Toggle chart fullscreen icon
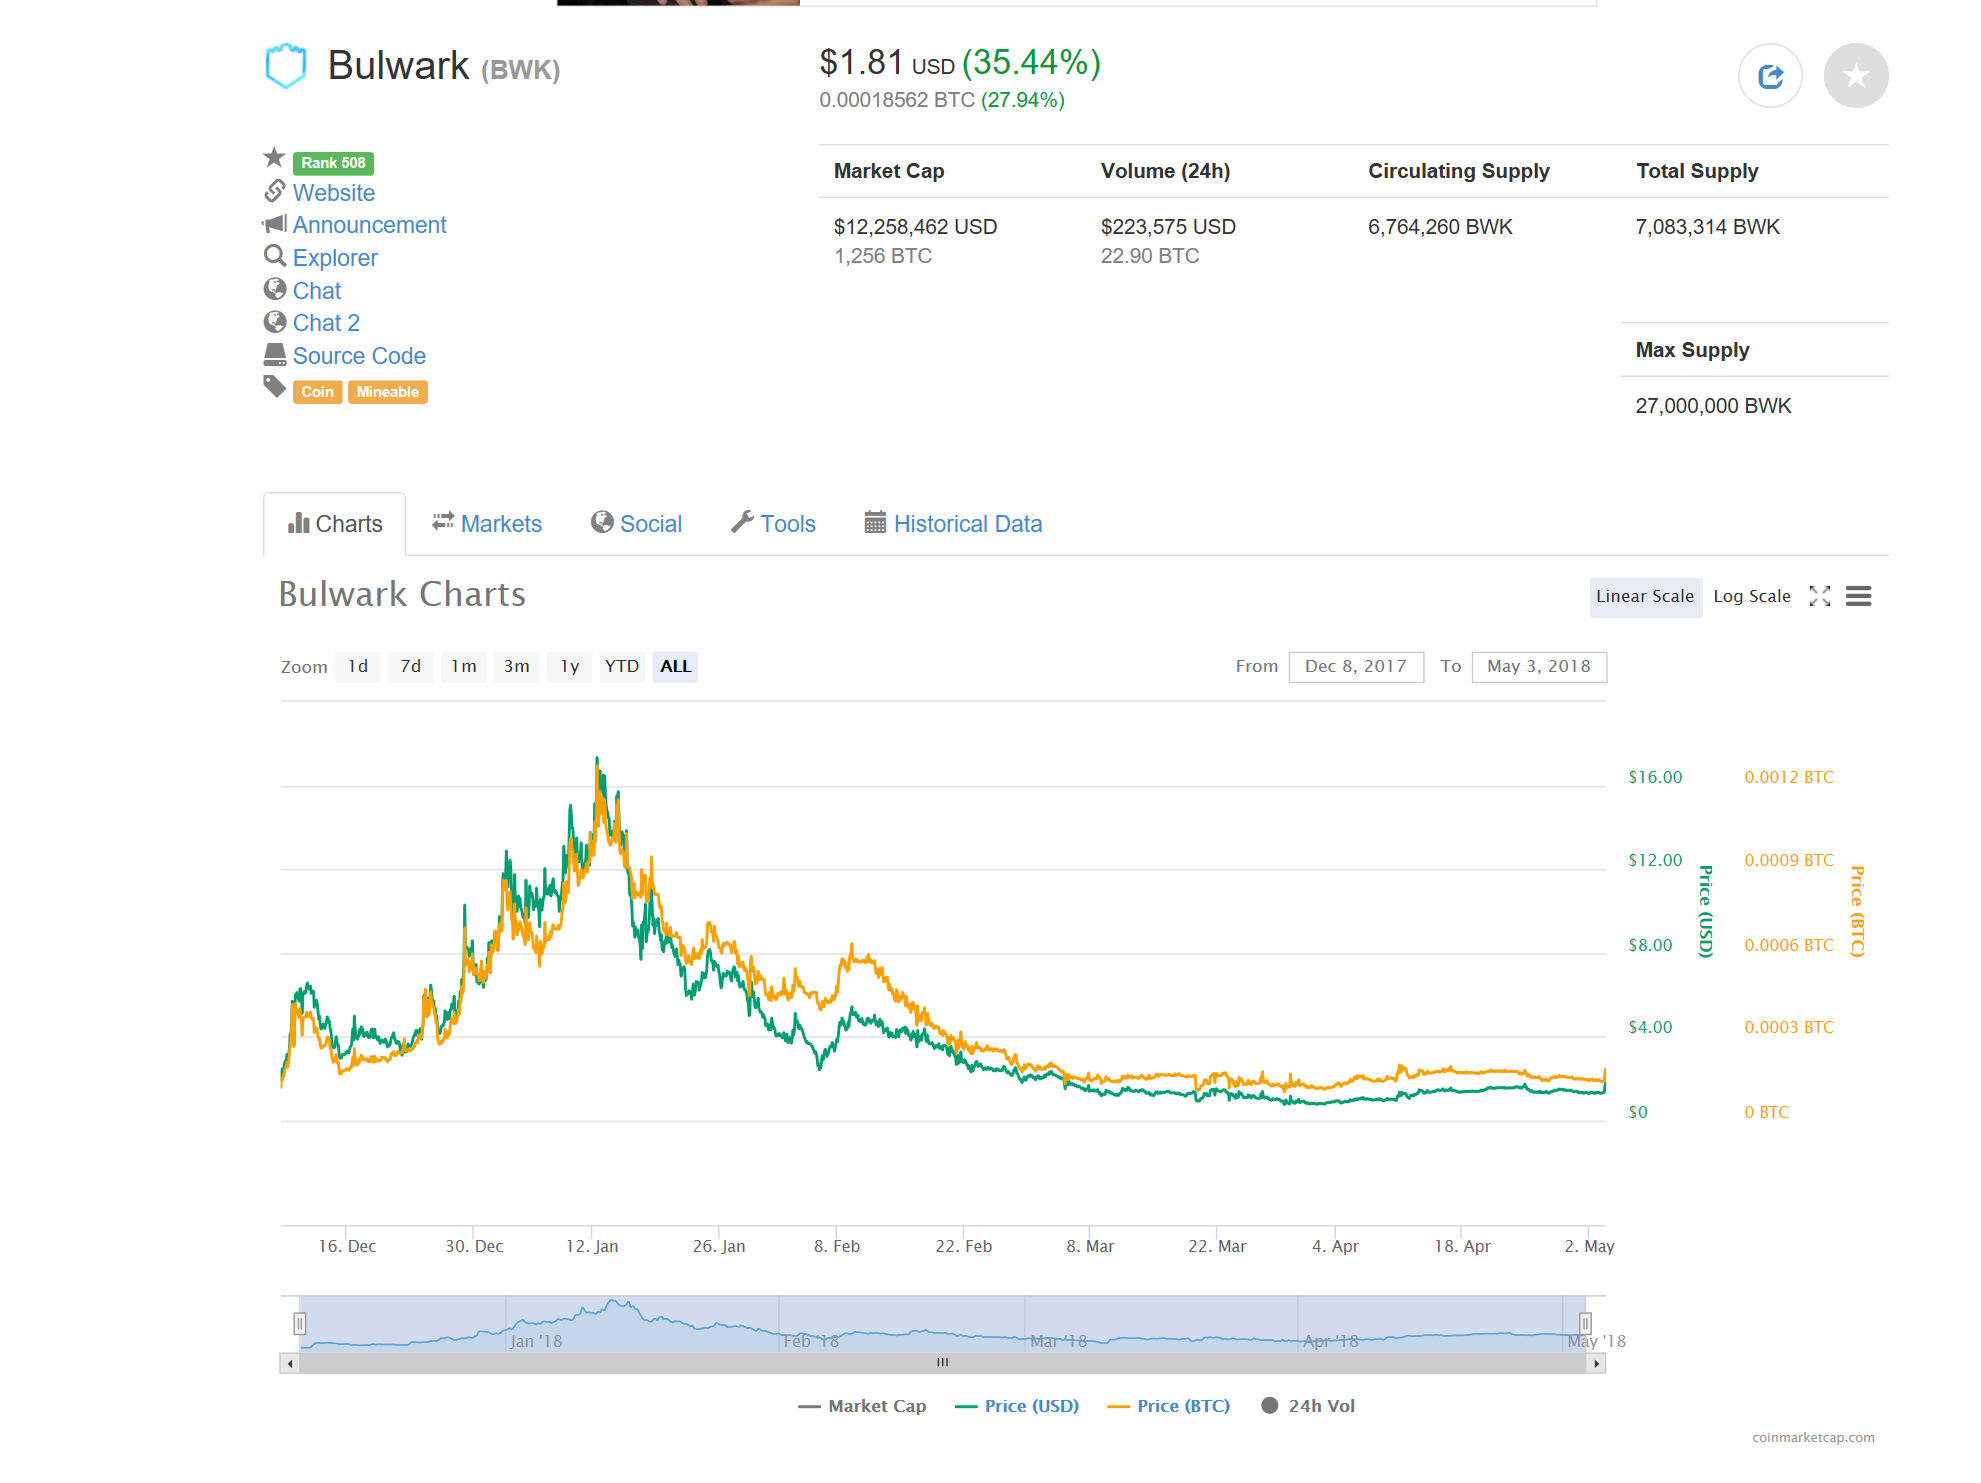Screen dimensions: 1981x1483 1820,596
